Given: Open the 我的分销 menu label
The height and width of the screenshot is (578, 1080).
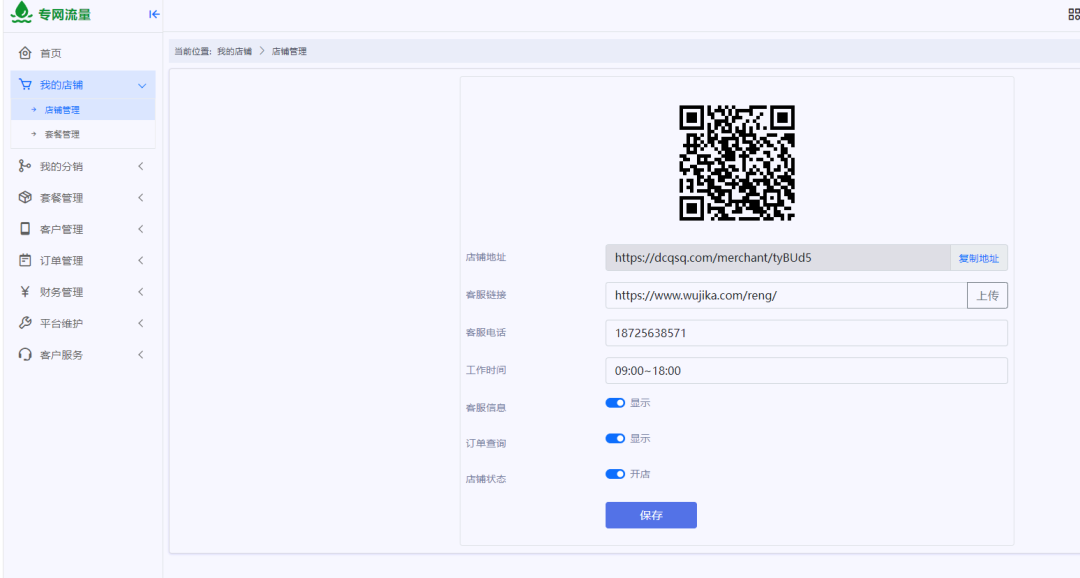Looking at the screenshot, I should (x=61, y=167).
